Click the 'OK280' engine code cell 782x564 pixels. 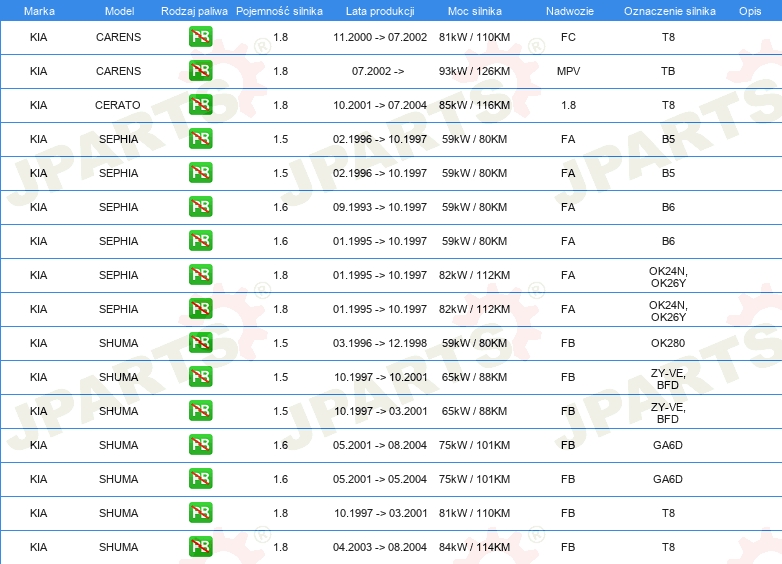(668, 343)
